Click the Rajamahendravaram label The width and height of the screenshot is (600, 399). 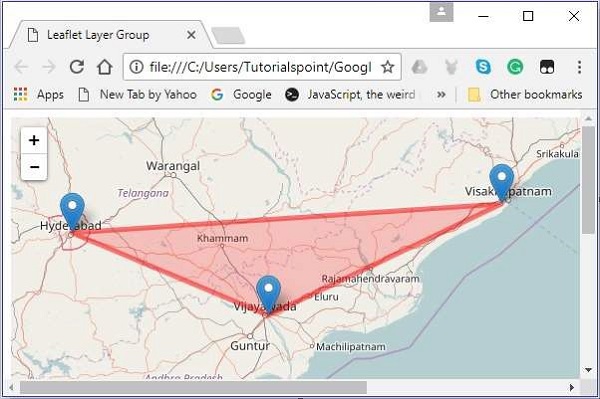pos(370,279)
